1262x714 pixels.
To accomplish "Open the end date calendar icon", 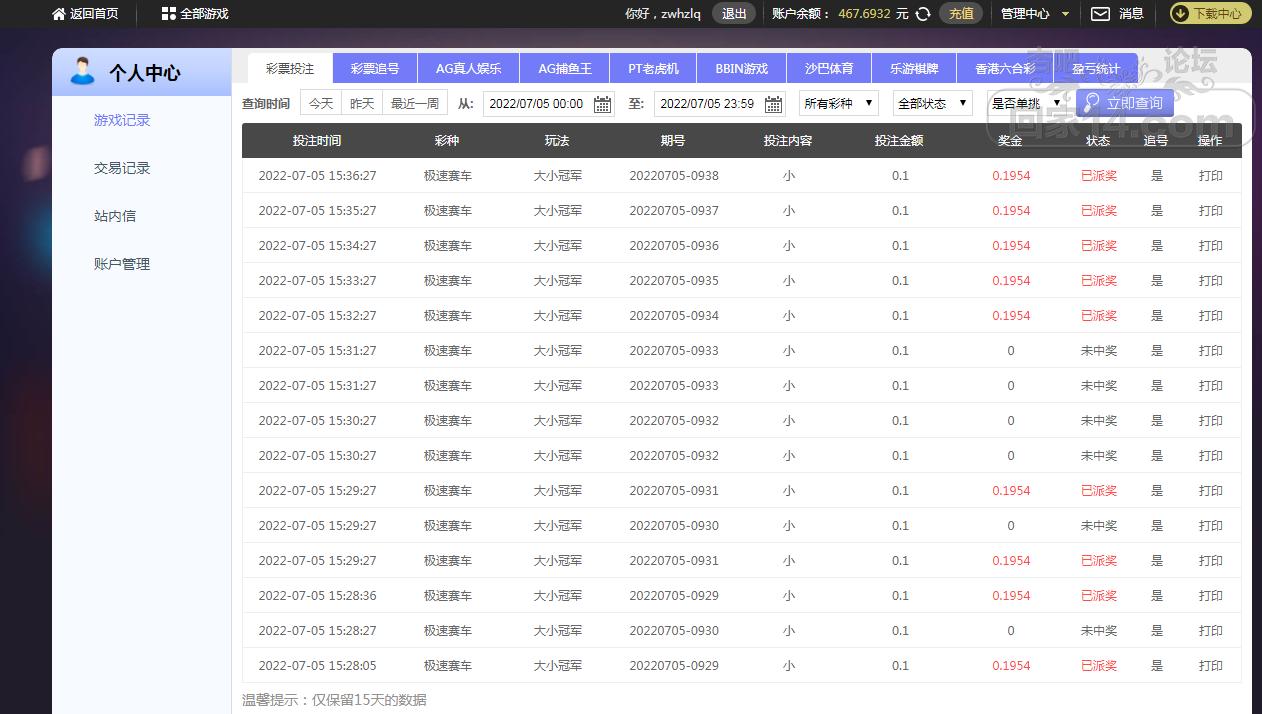I will point(773,104).
